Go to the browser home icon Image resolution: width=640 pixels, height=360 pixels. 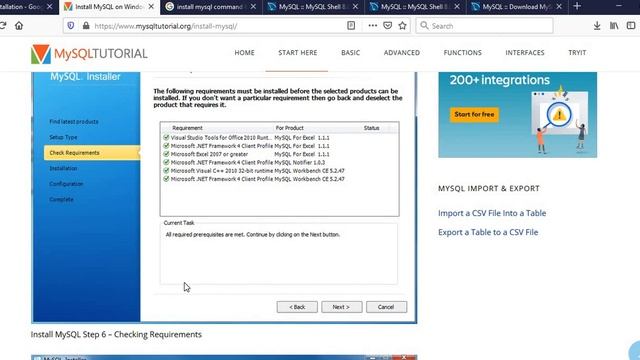tap(19, 26)
